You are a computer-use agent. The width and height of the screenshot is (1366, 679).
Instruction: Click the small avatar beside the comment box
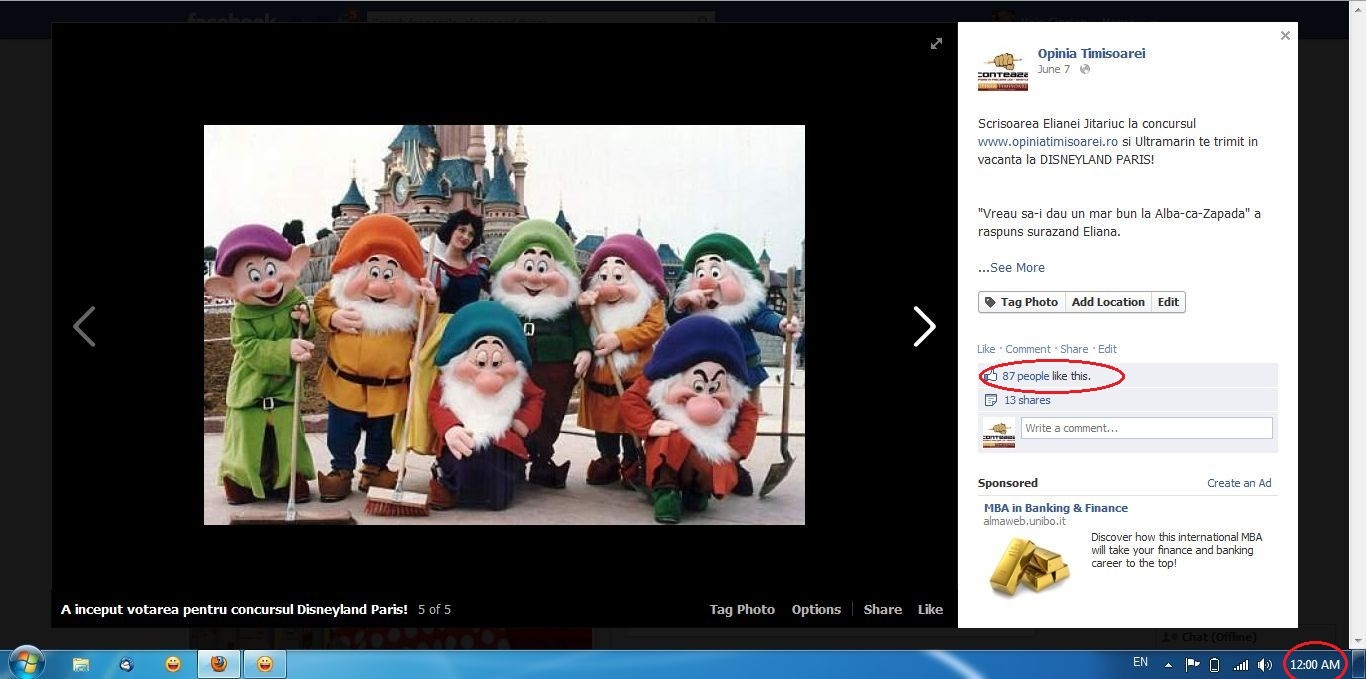click(x=999, y=432)
